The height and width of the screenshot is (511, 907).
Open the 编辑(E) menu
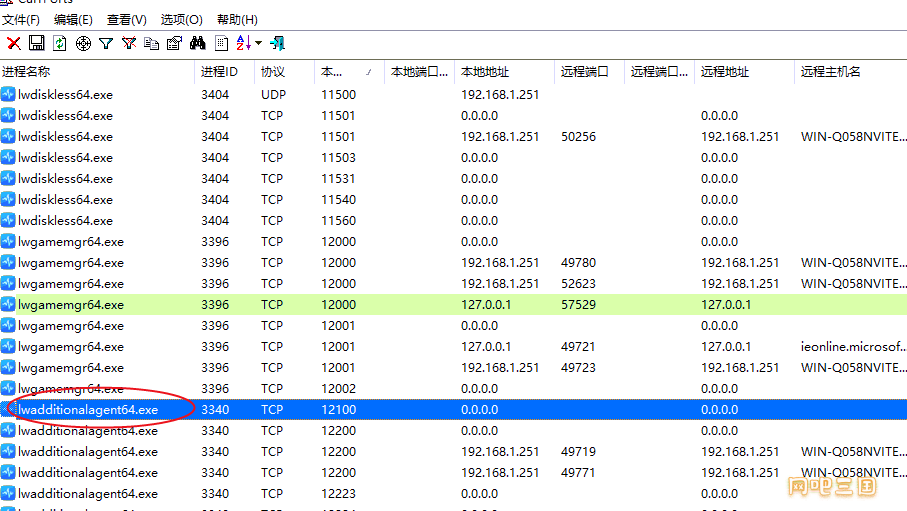point(73,20)
